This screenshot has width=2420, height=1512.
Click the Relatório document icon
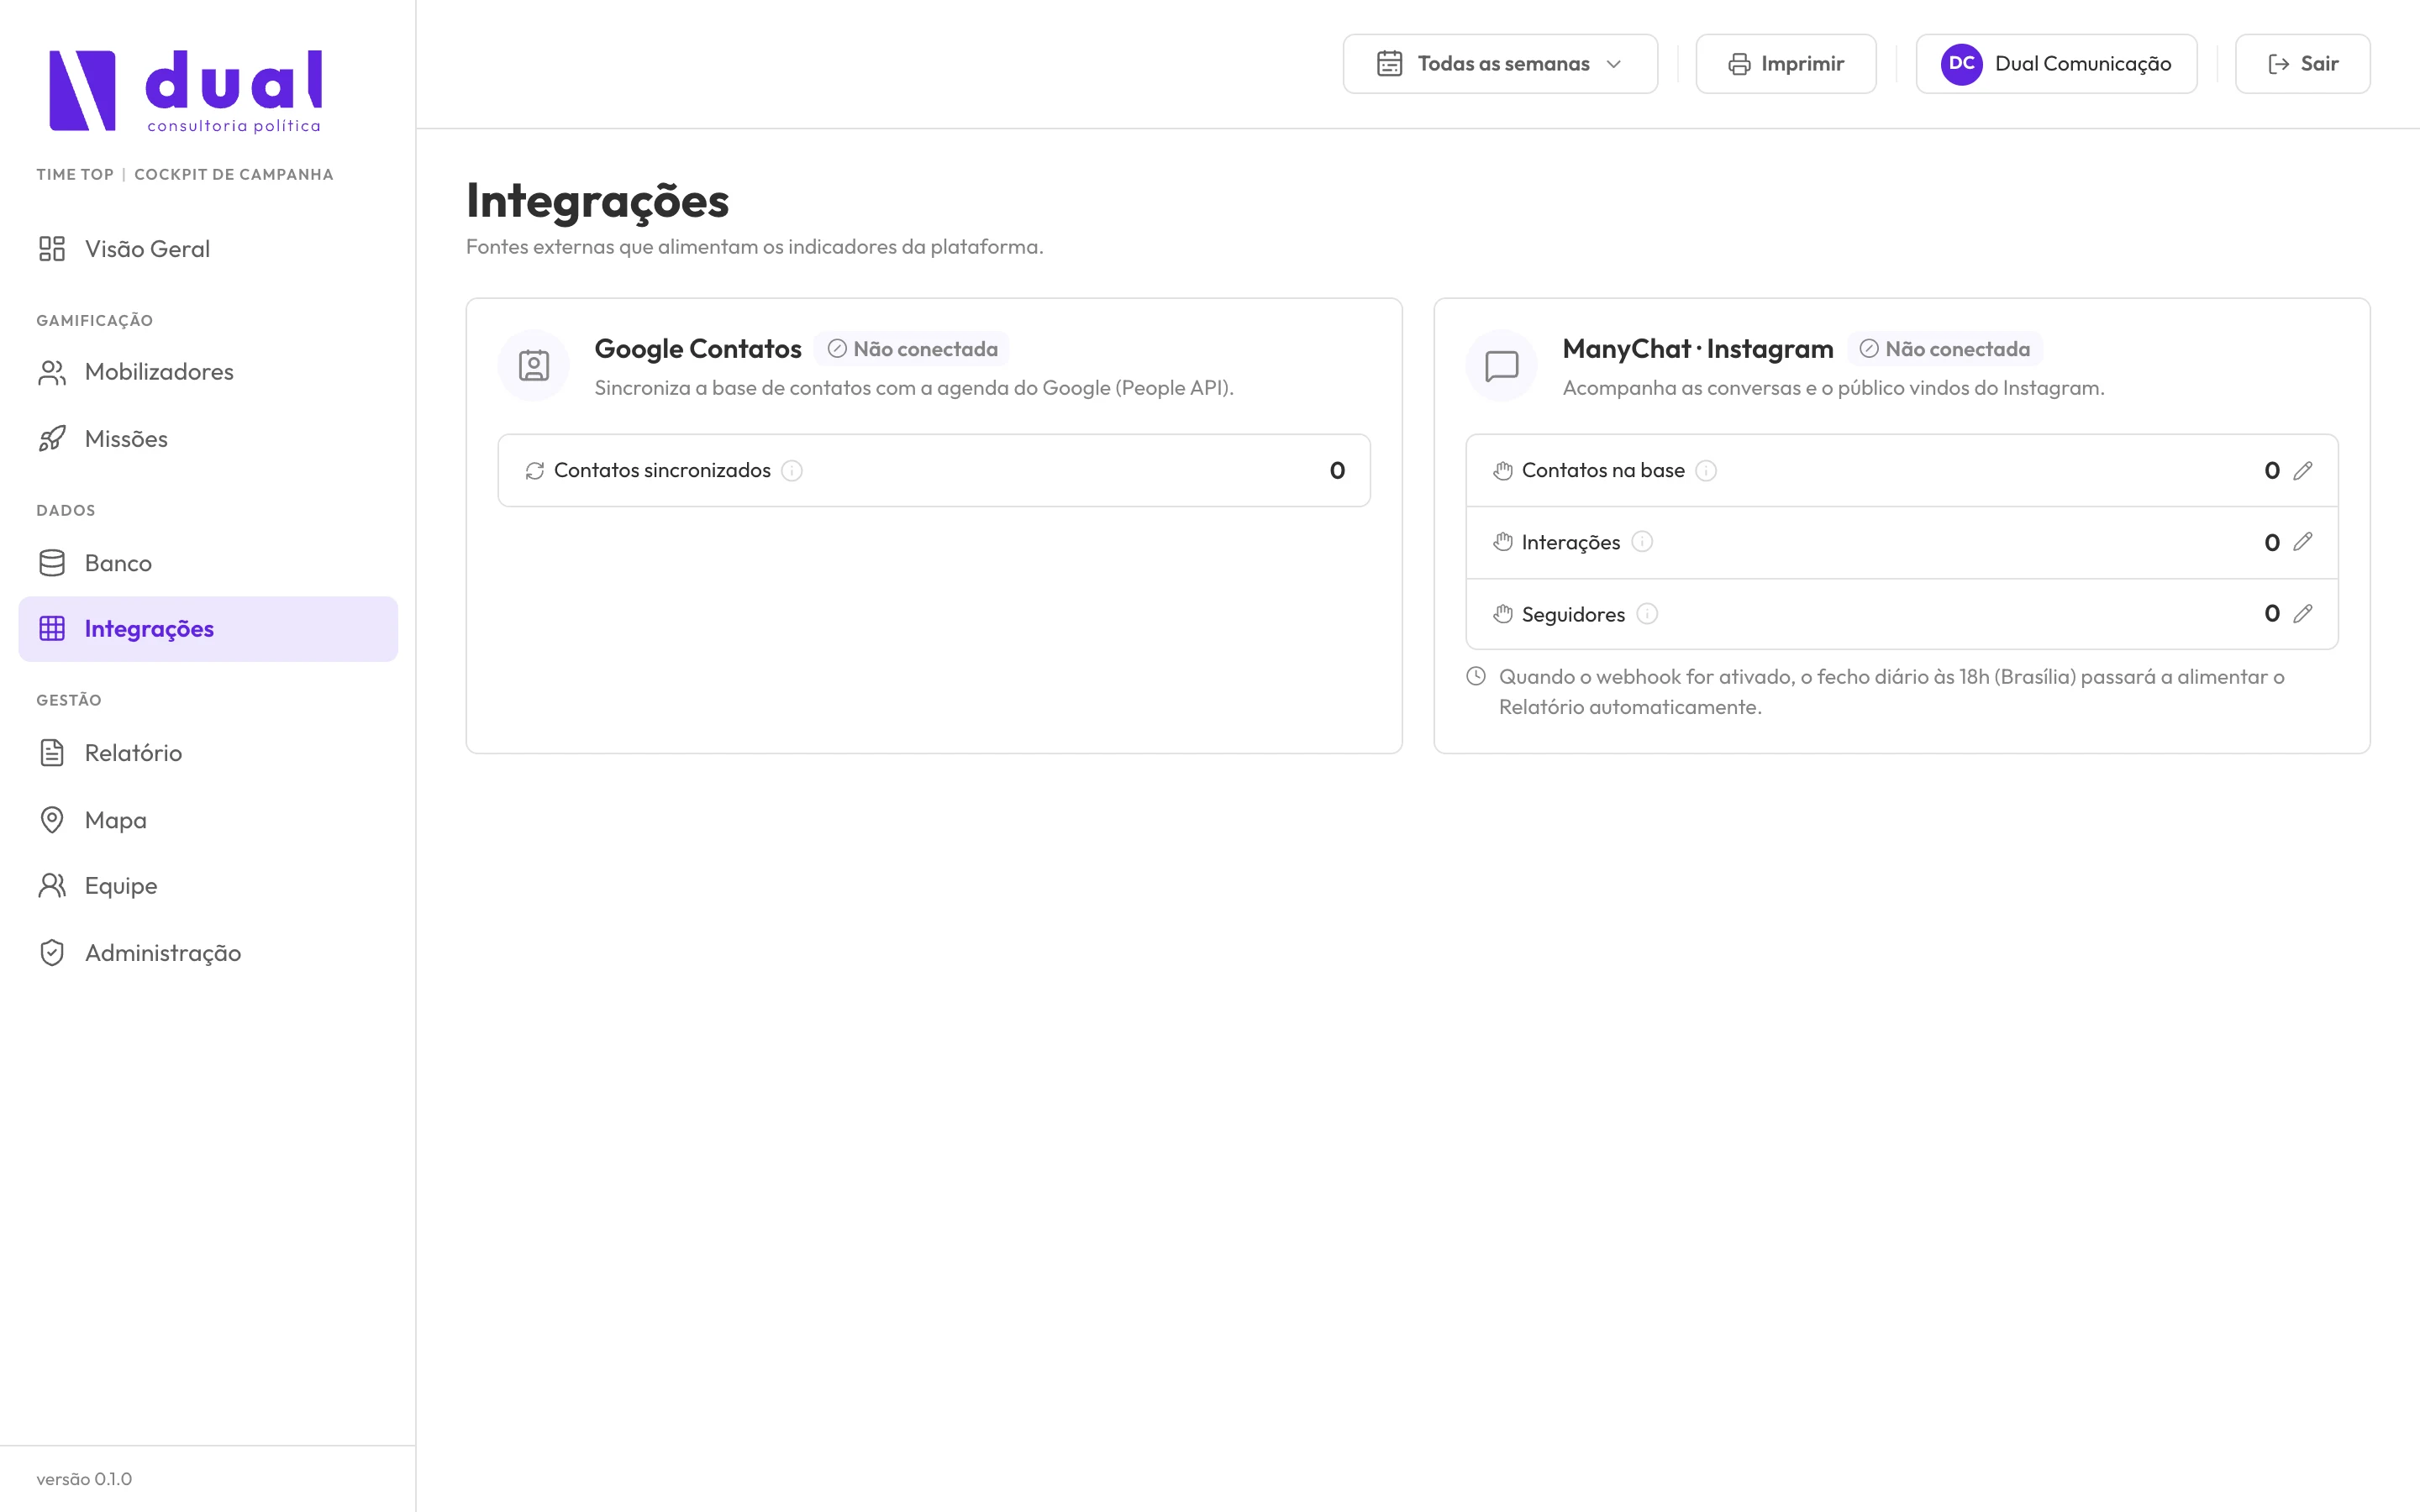pyautogui.click(x=52, y=753)
